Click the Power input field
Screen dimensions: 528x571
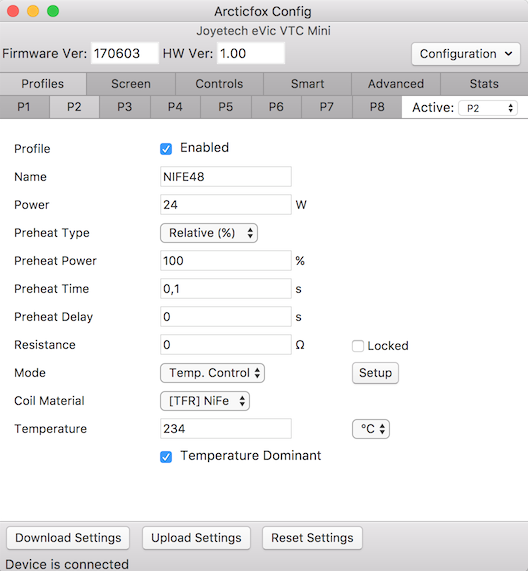[x=226, y=205]
